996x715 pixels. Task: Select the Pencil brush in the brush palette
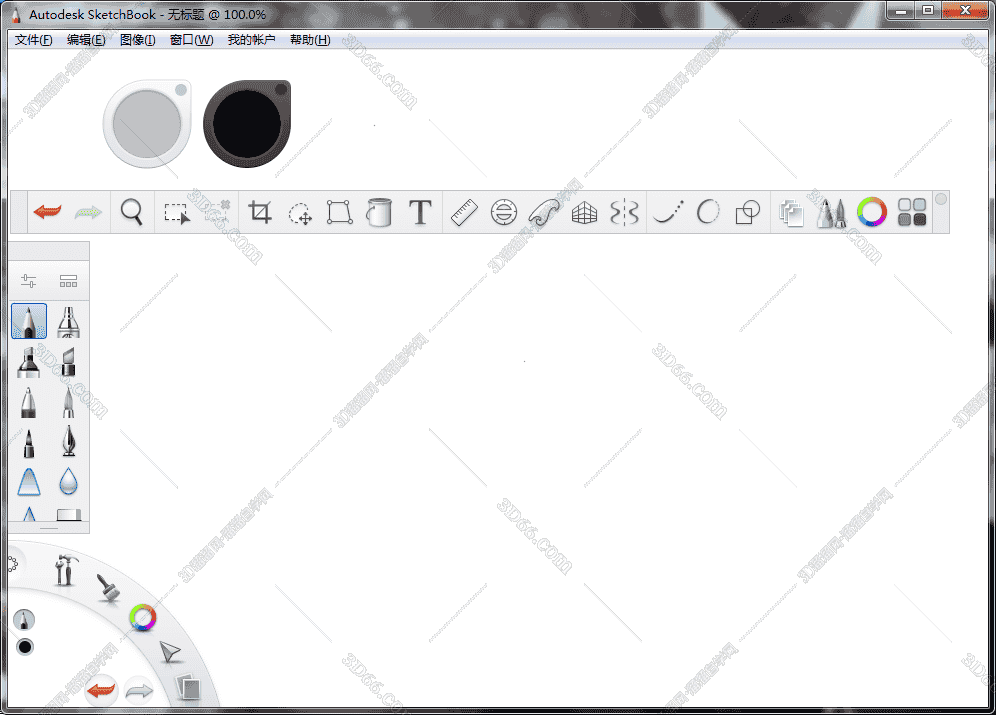(29, 321)
